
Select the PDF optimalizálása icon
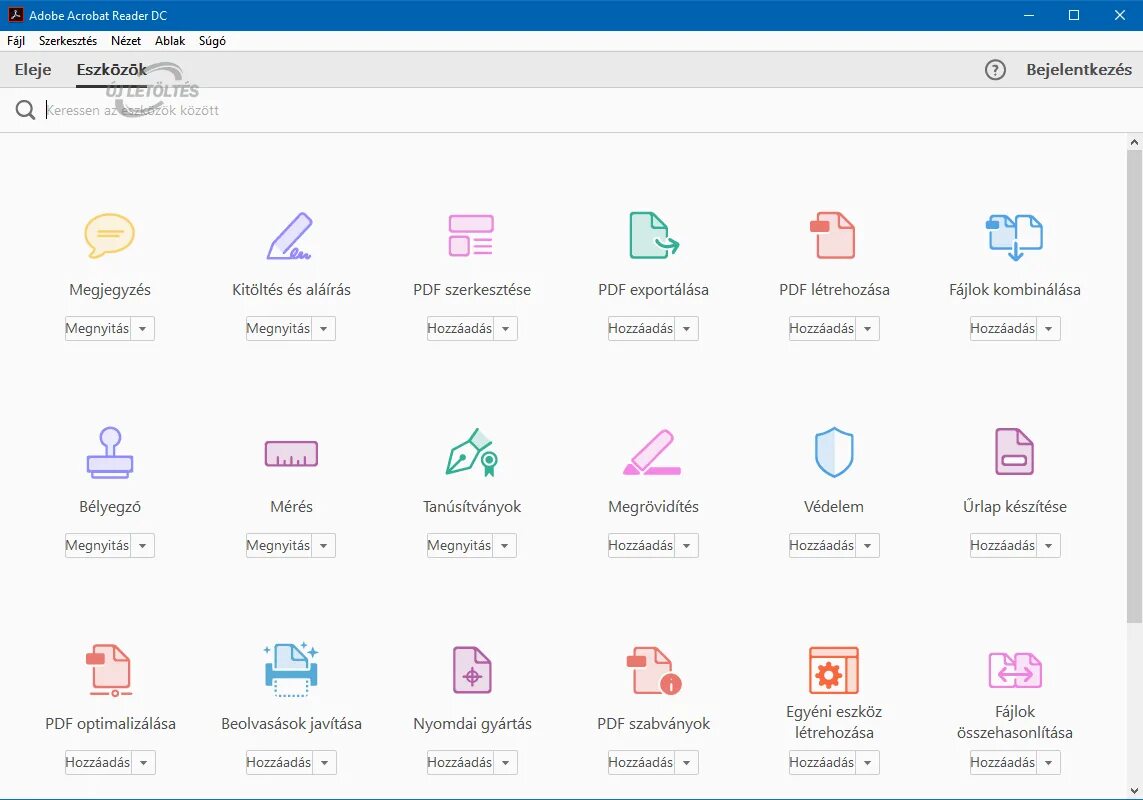(109, 669)
